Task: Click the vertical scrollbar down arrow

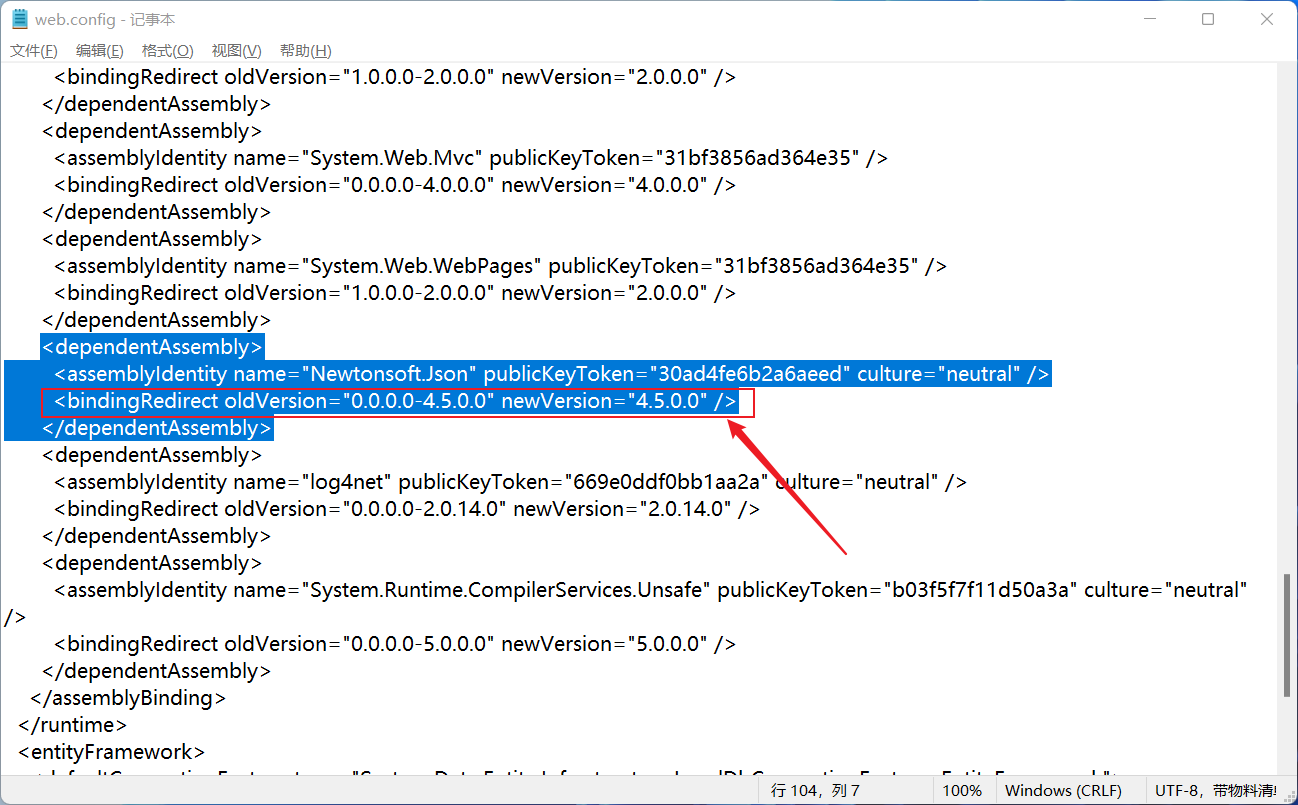Action: pyautogui.click(x=1287, y=764)
